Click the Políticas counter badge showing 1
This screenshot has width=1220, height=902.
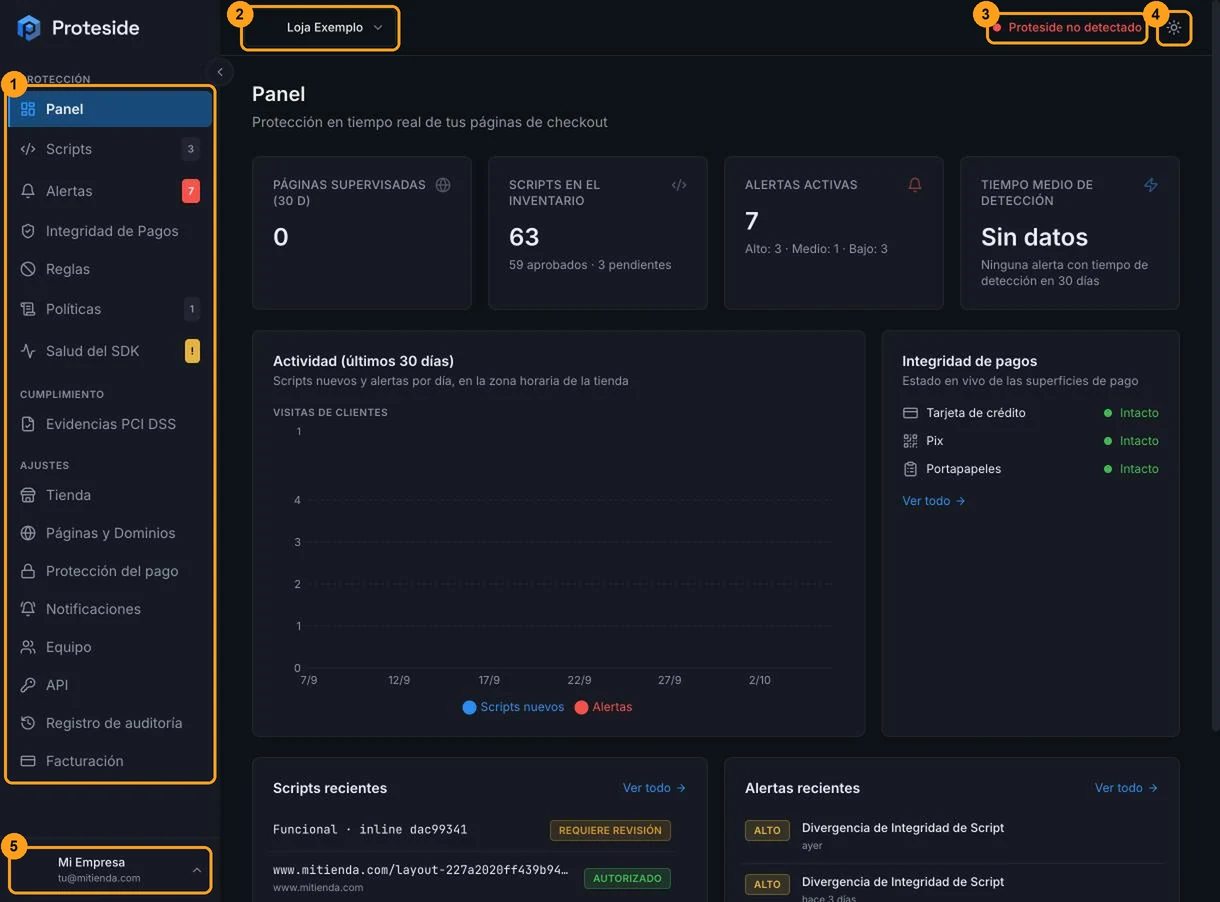click(192, 309)
